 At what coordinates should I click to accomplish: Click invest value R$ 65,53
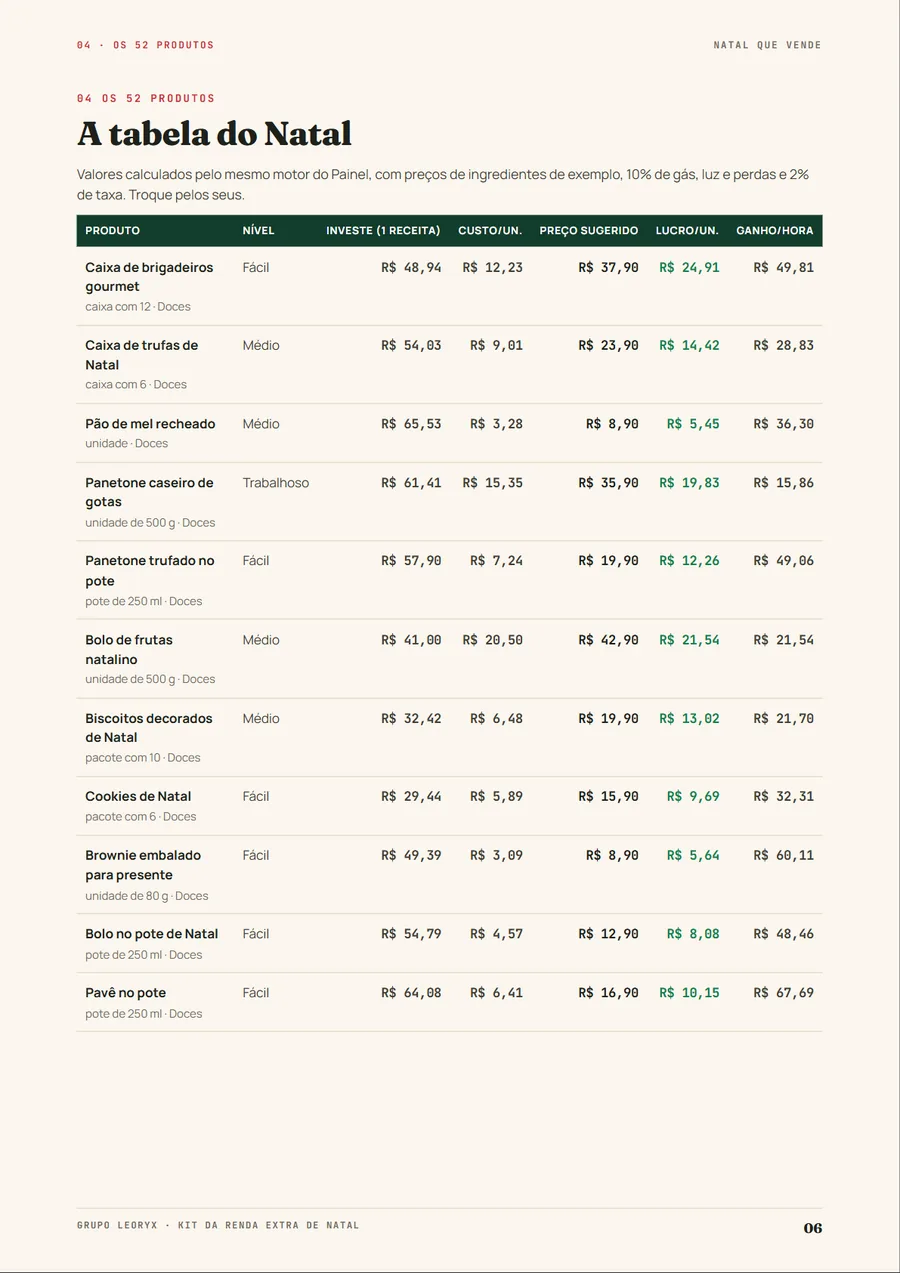411,424
